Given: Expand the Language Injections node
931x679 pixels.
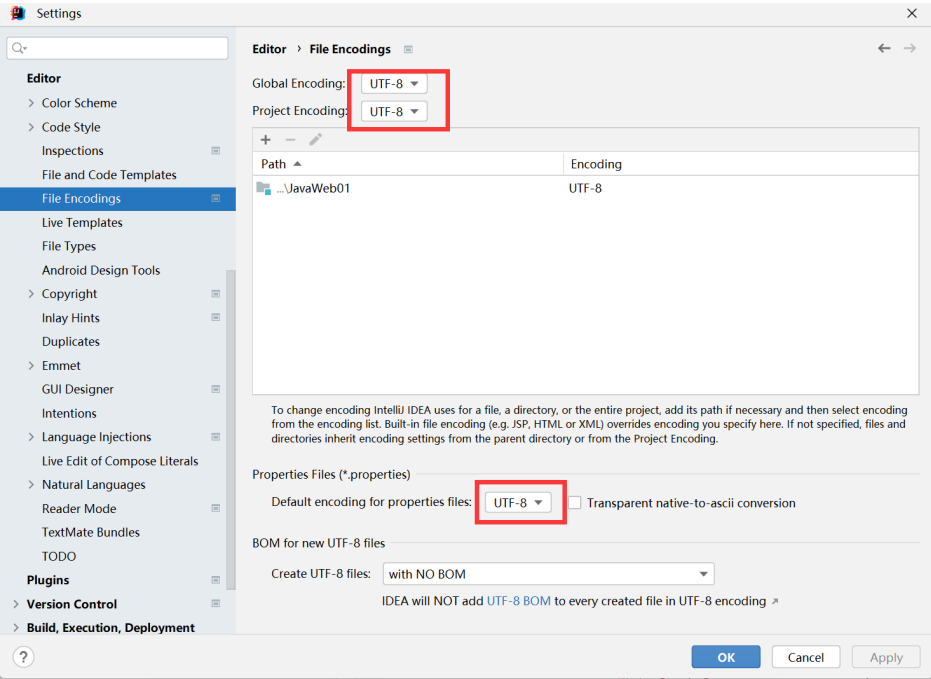Looking at the screenshot, I should coord(31,437).
